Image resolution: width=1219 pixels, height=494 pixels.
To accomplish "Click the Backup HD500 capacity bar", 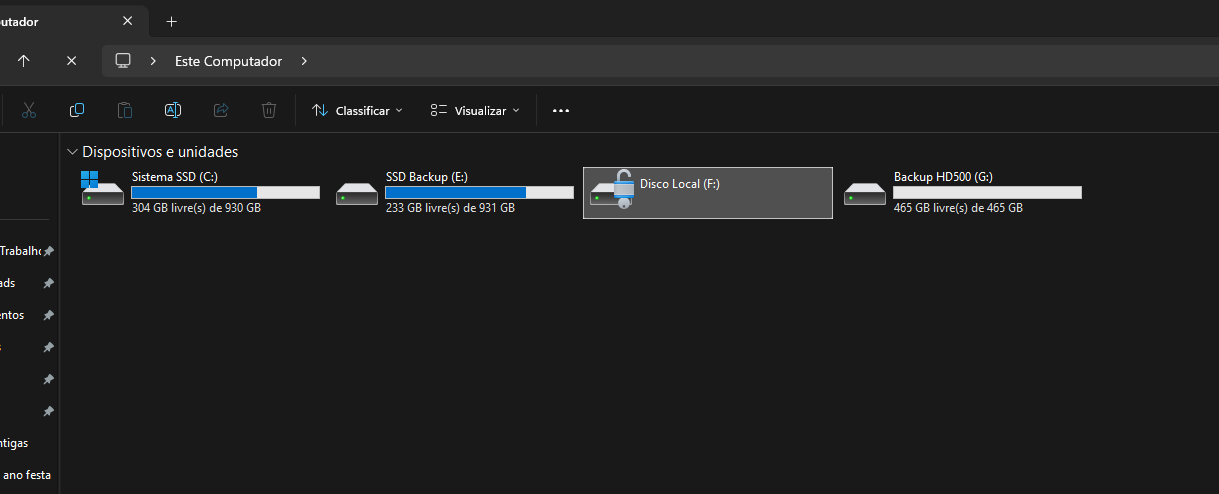I will tap(988, 192).
